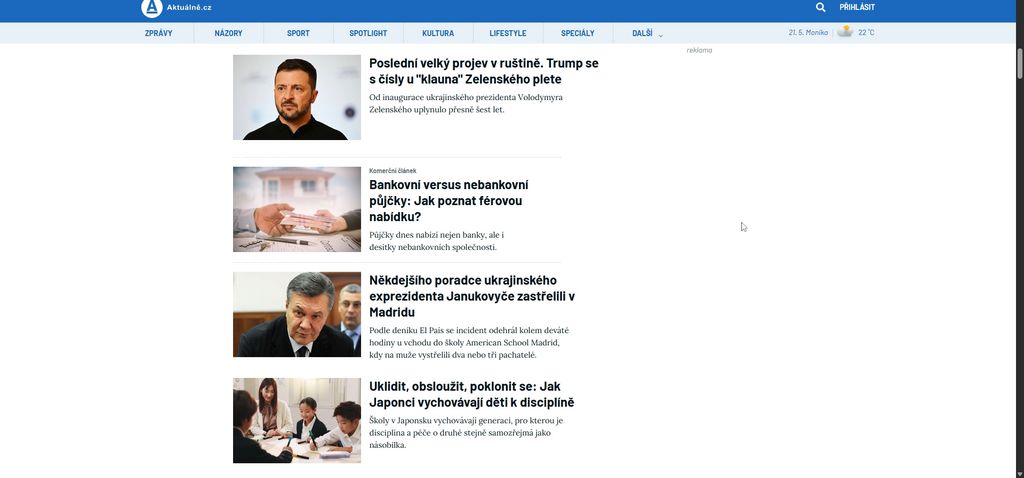Open the Zelensky article thumbnail

[x=297, y=97]
